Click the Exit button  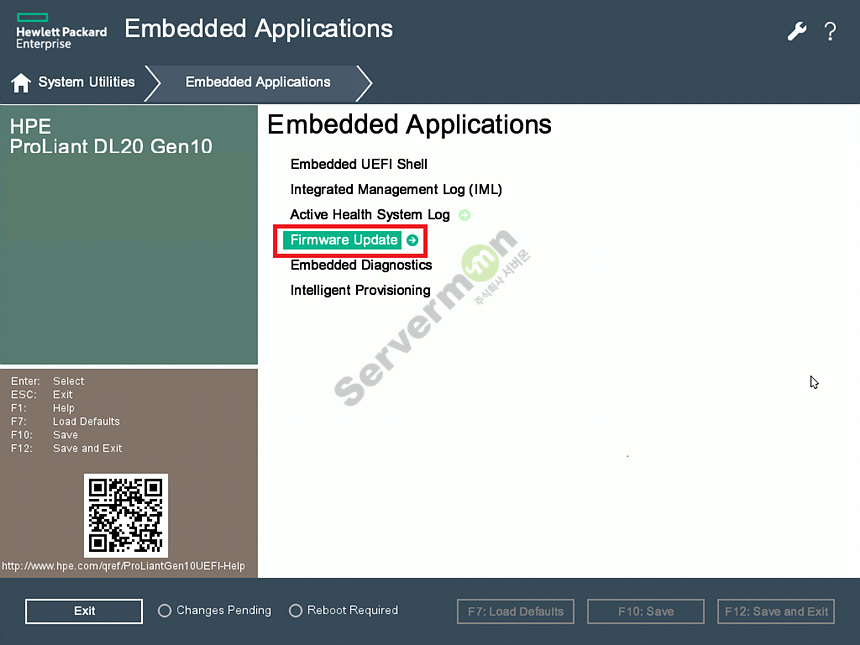tap(84, 611)
